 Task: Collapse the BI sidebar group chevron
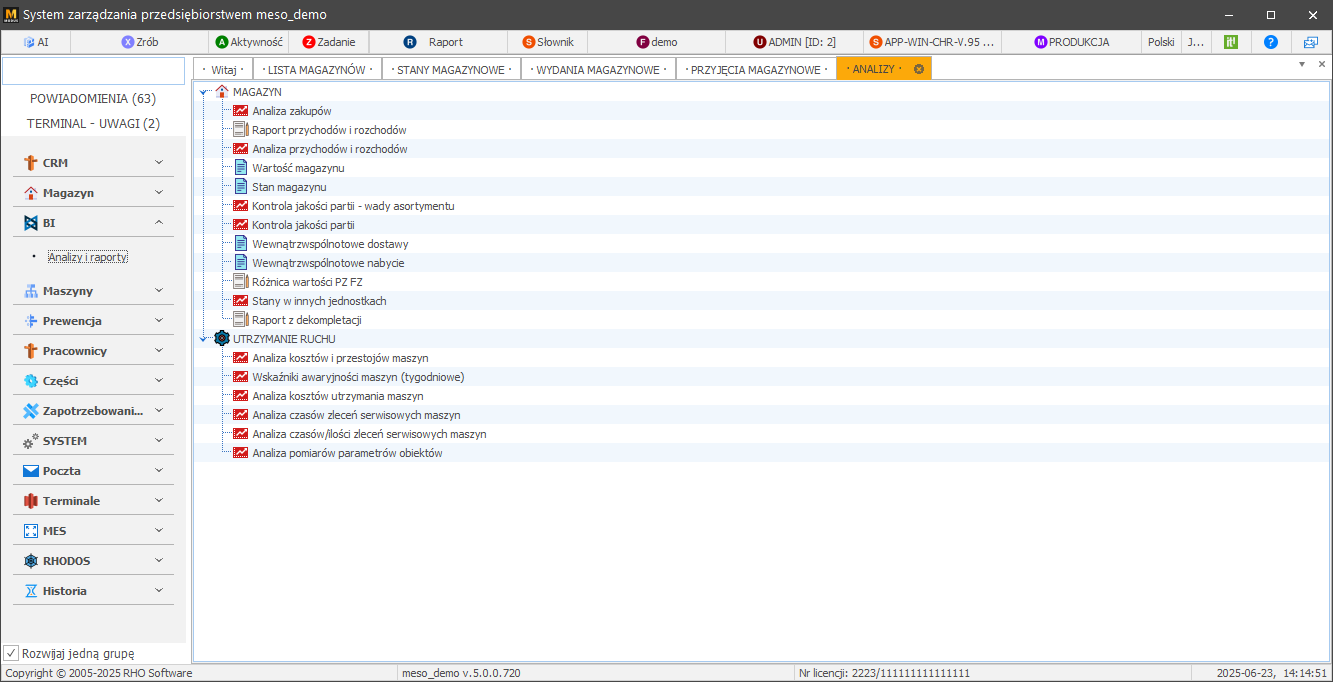click(x=159, y=223)
